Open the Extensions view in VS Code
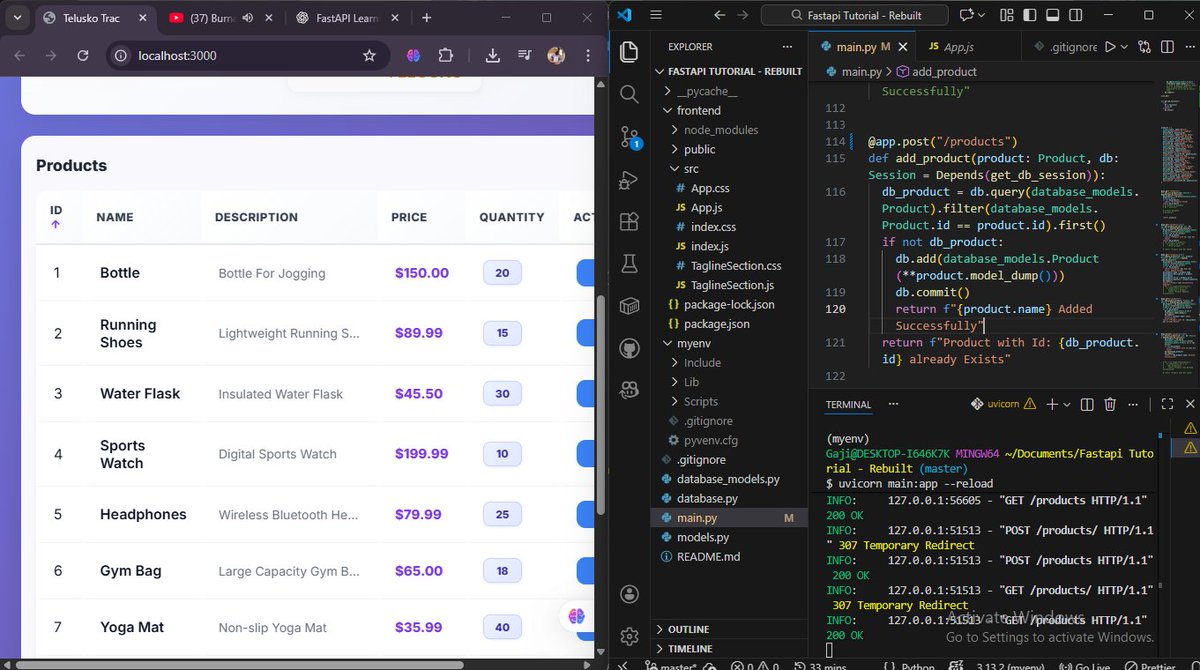The image size is (1200, 670). click(x=629, y=222)
